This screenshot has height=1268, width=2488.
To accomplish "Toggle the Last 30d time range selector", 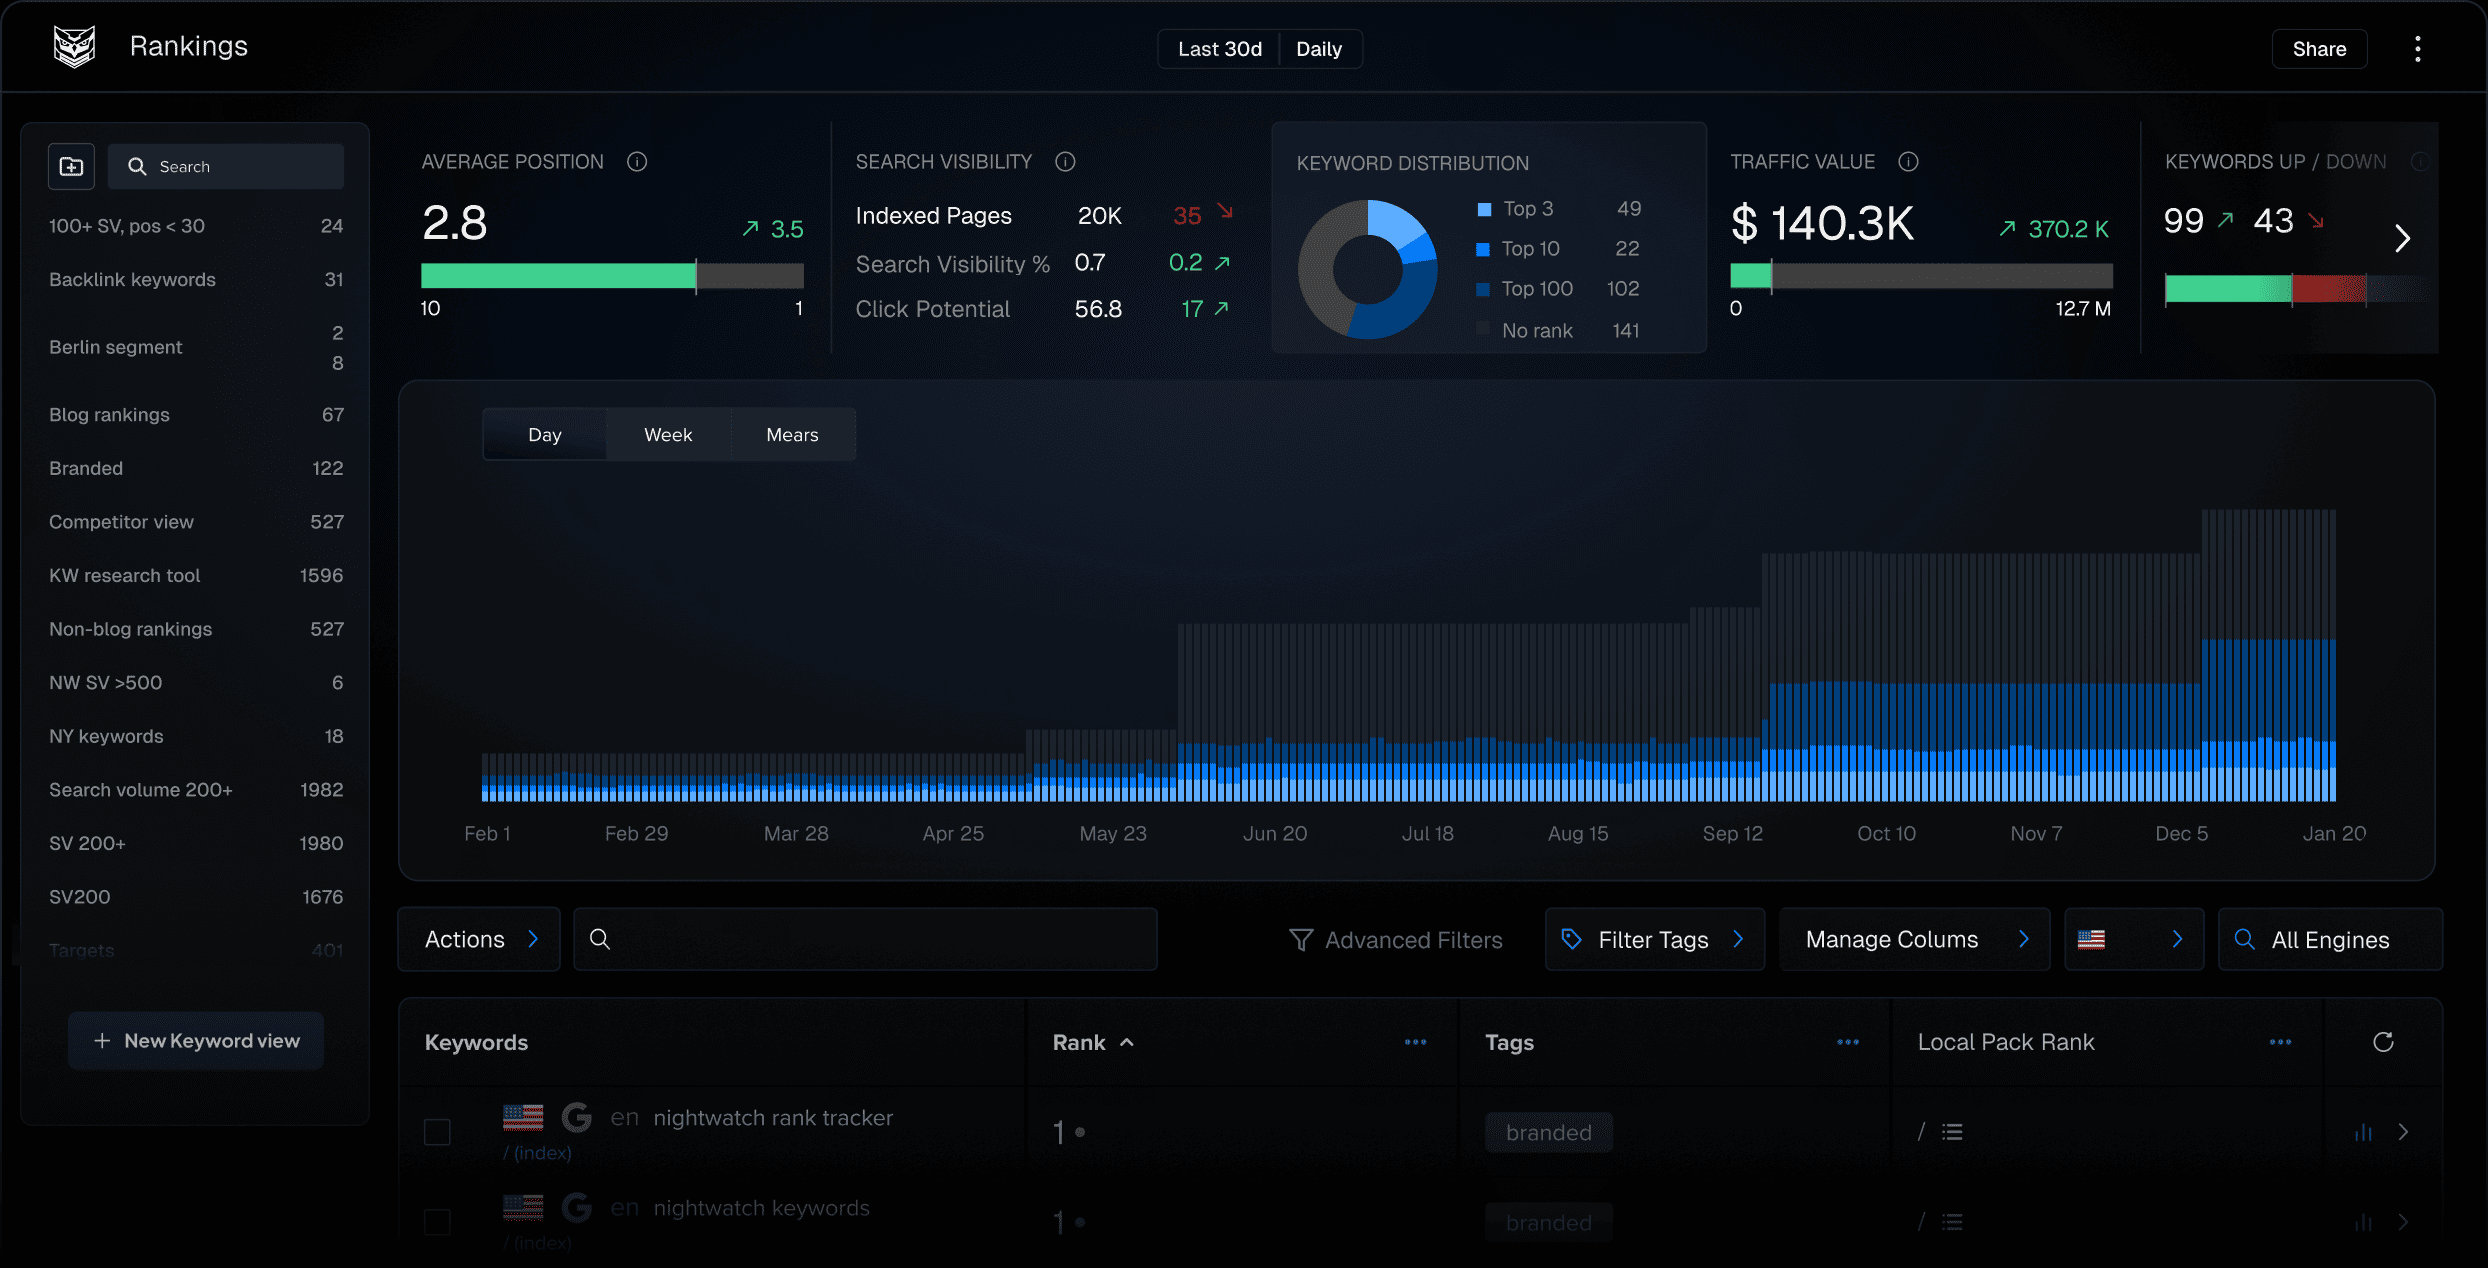I will click(1217, 47).
